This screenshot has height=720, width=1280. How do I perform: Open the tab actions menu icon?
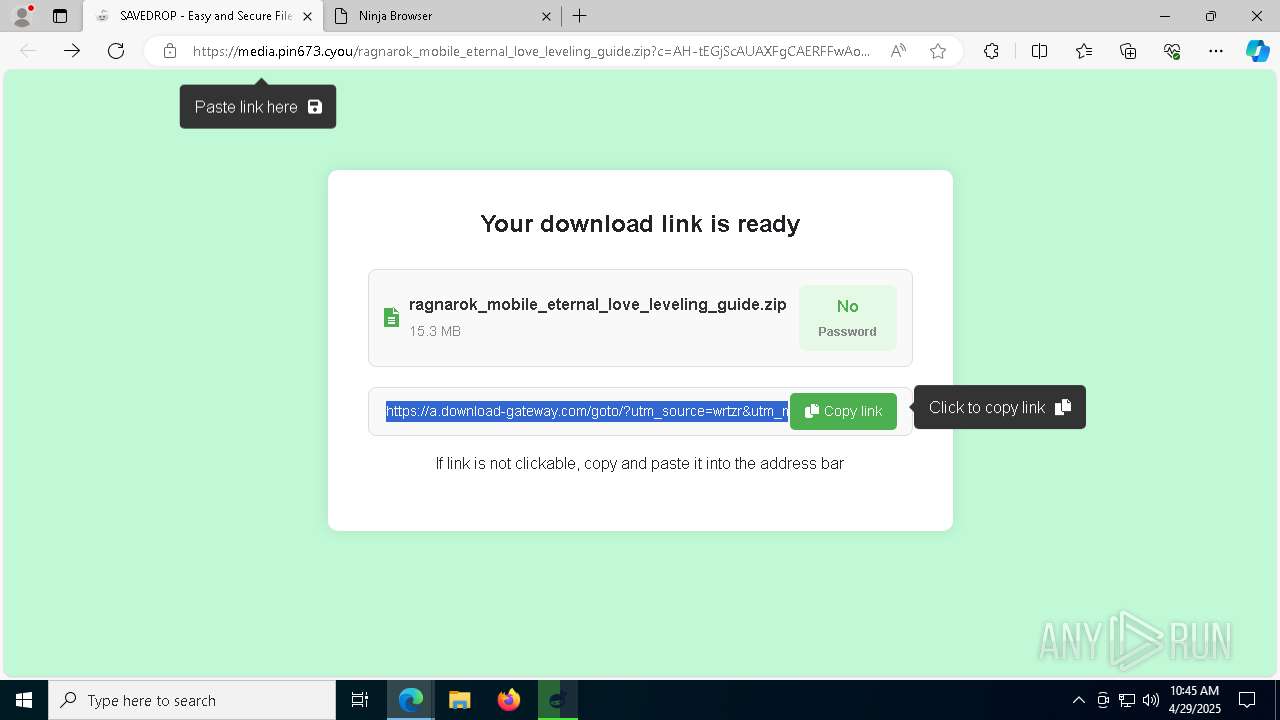60,16
